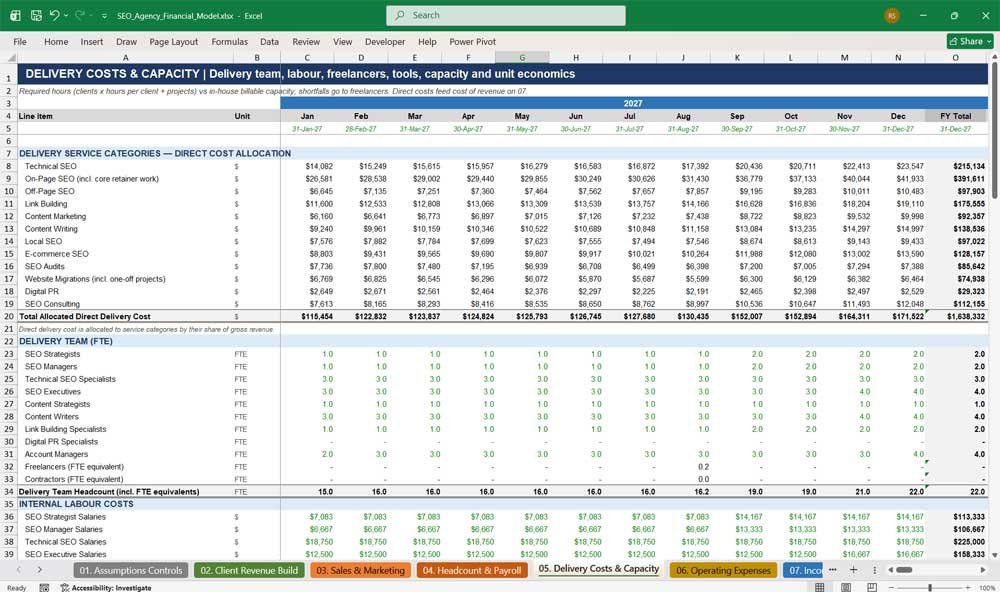Image resolution: width=1000 pixels, height=592 pixels.
Task: Open the File menu
Action: pyautogui.click(x=20, y=41)
